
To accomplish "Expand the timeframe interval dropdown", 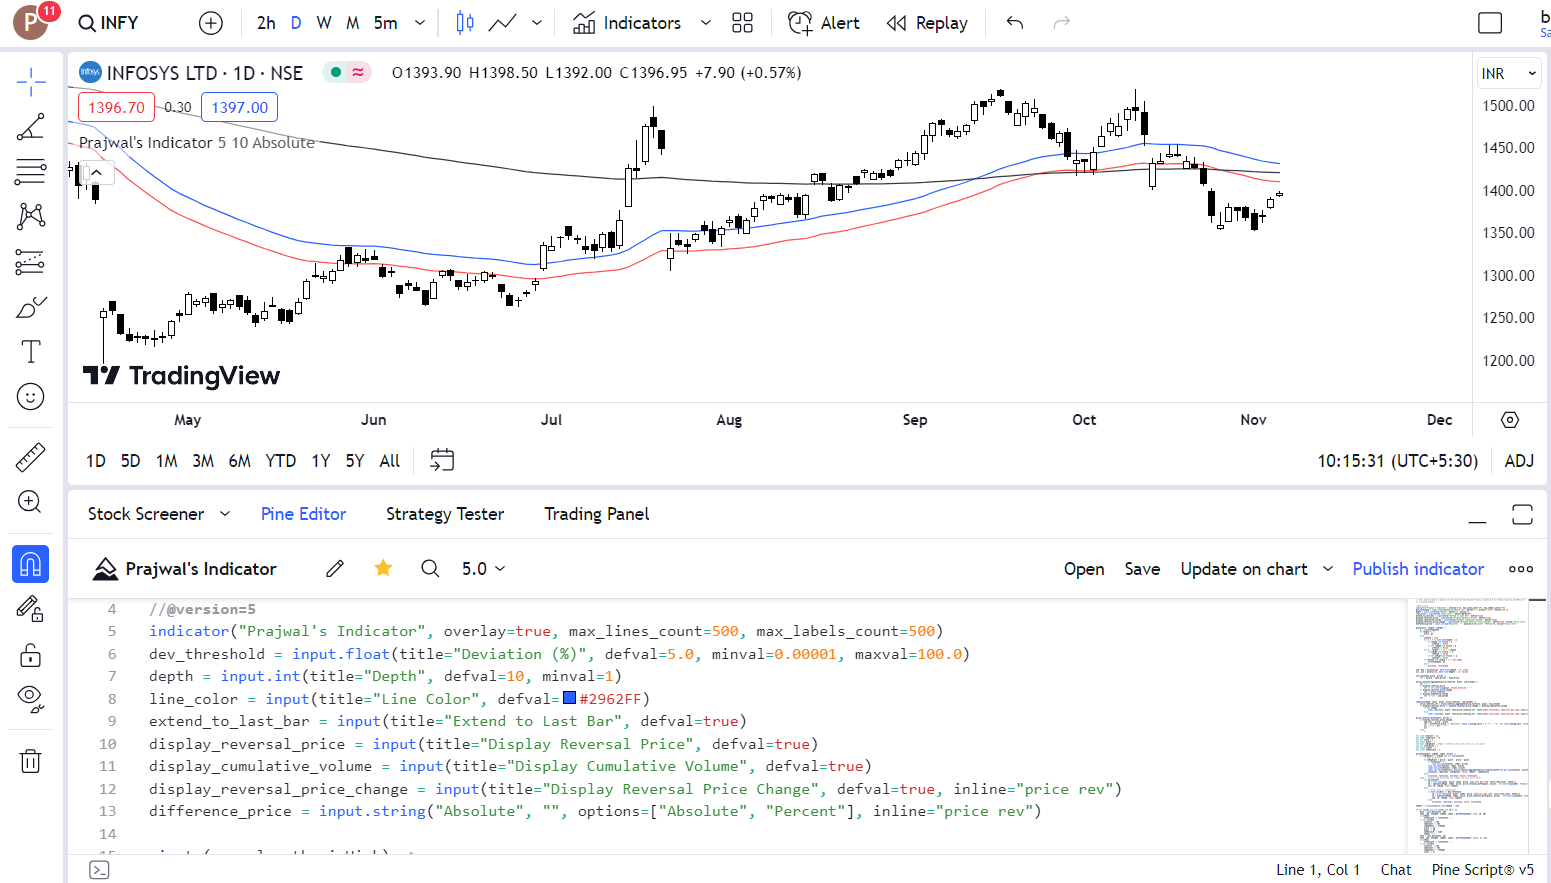I will [420, 23].
